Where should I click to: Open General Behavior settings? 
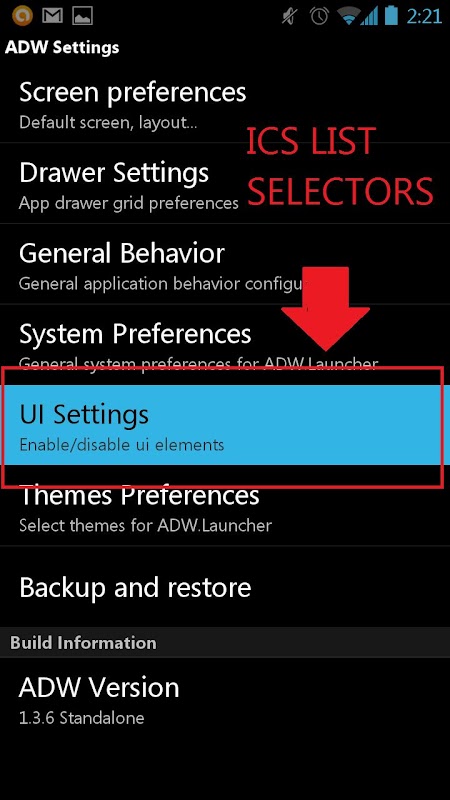click(225, 264)
